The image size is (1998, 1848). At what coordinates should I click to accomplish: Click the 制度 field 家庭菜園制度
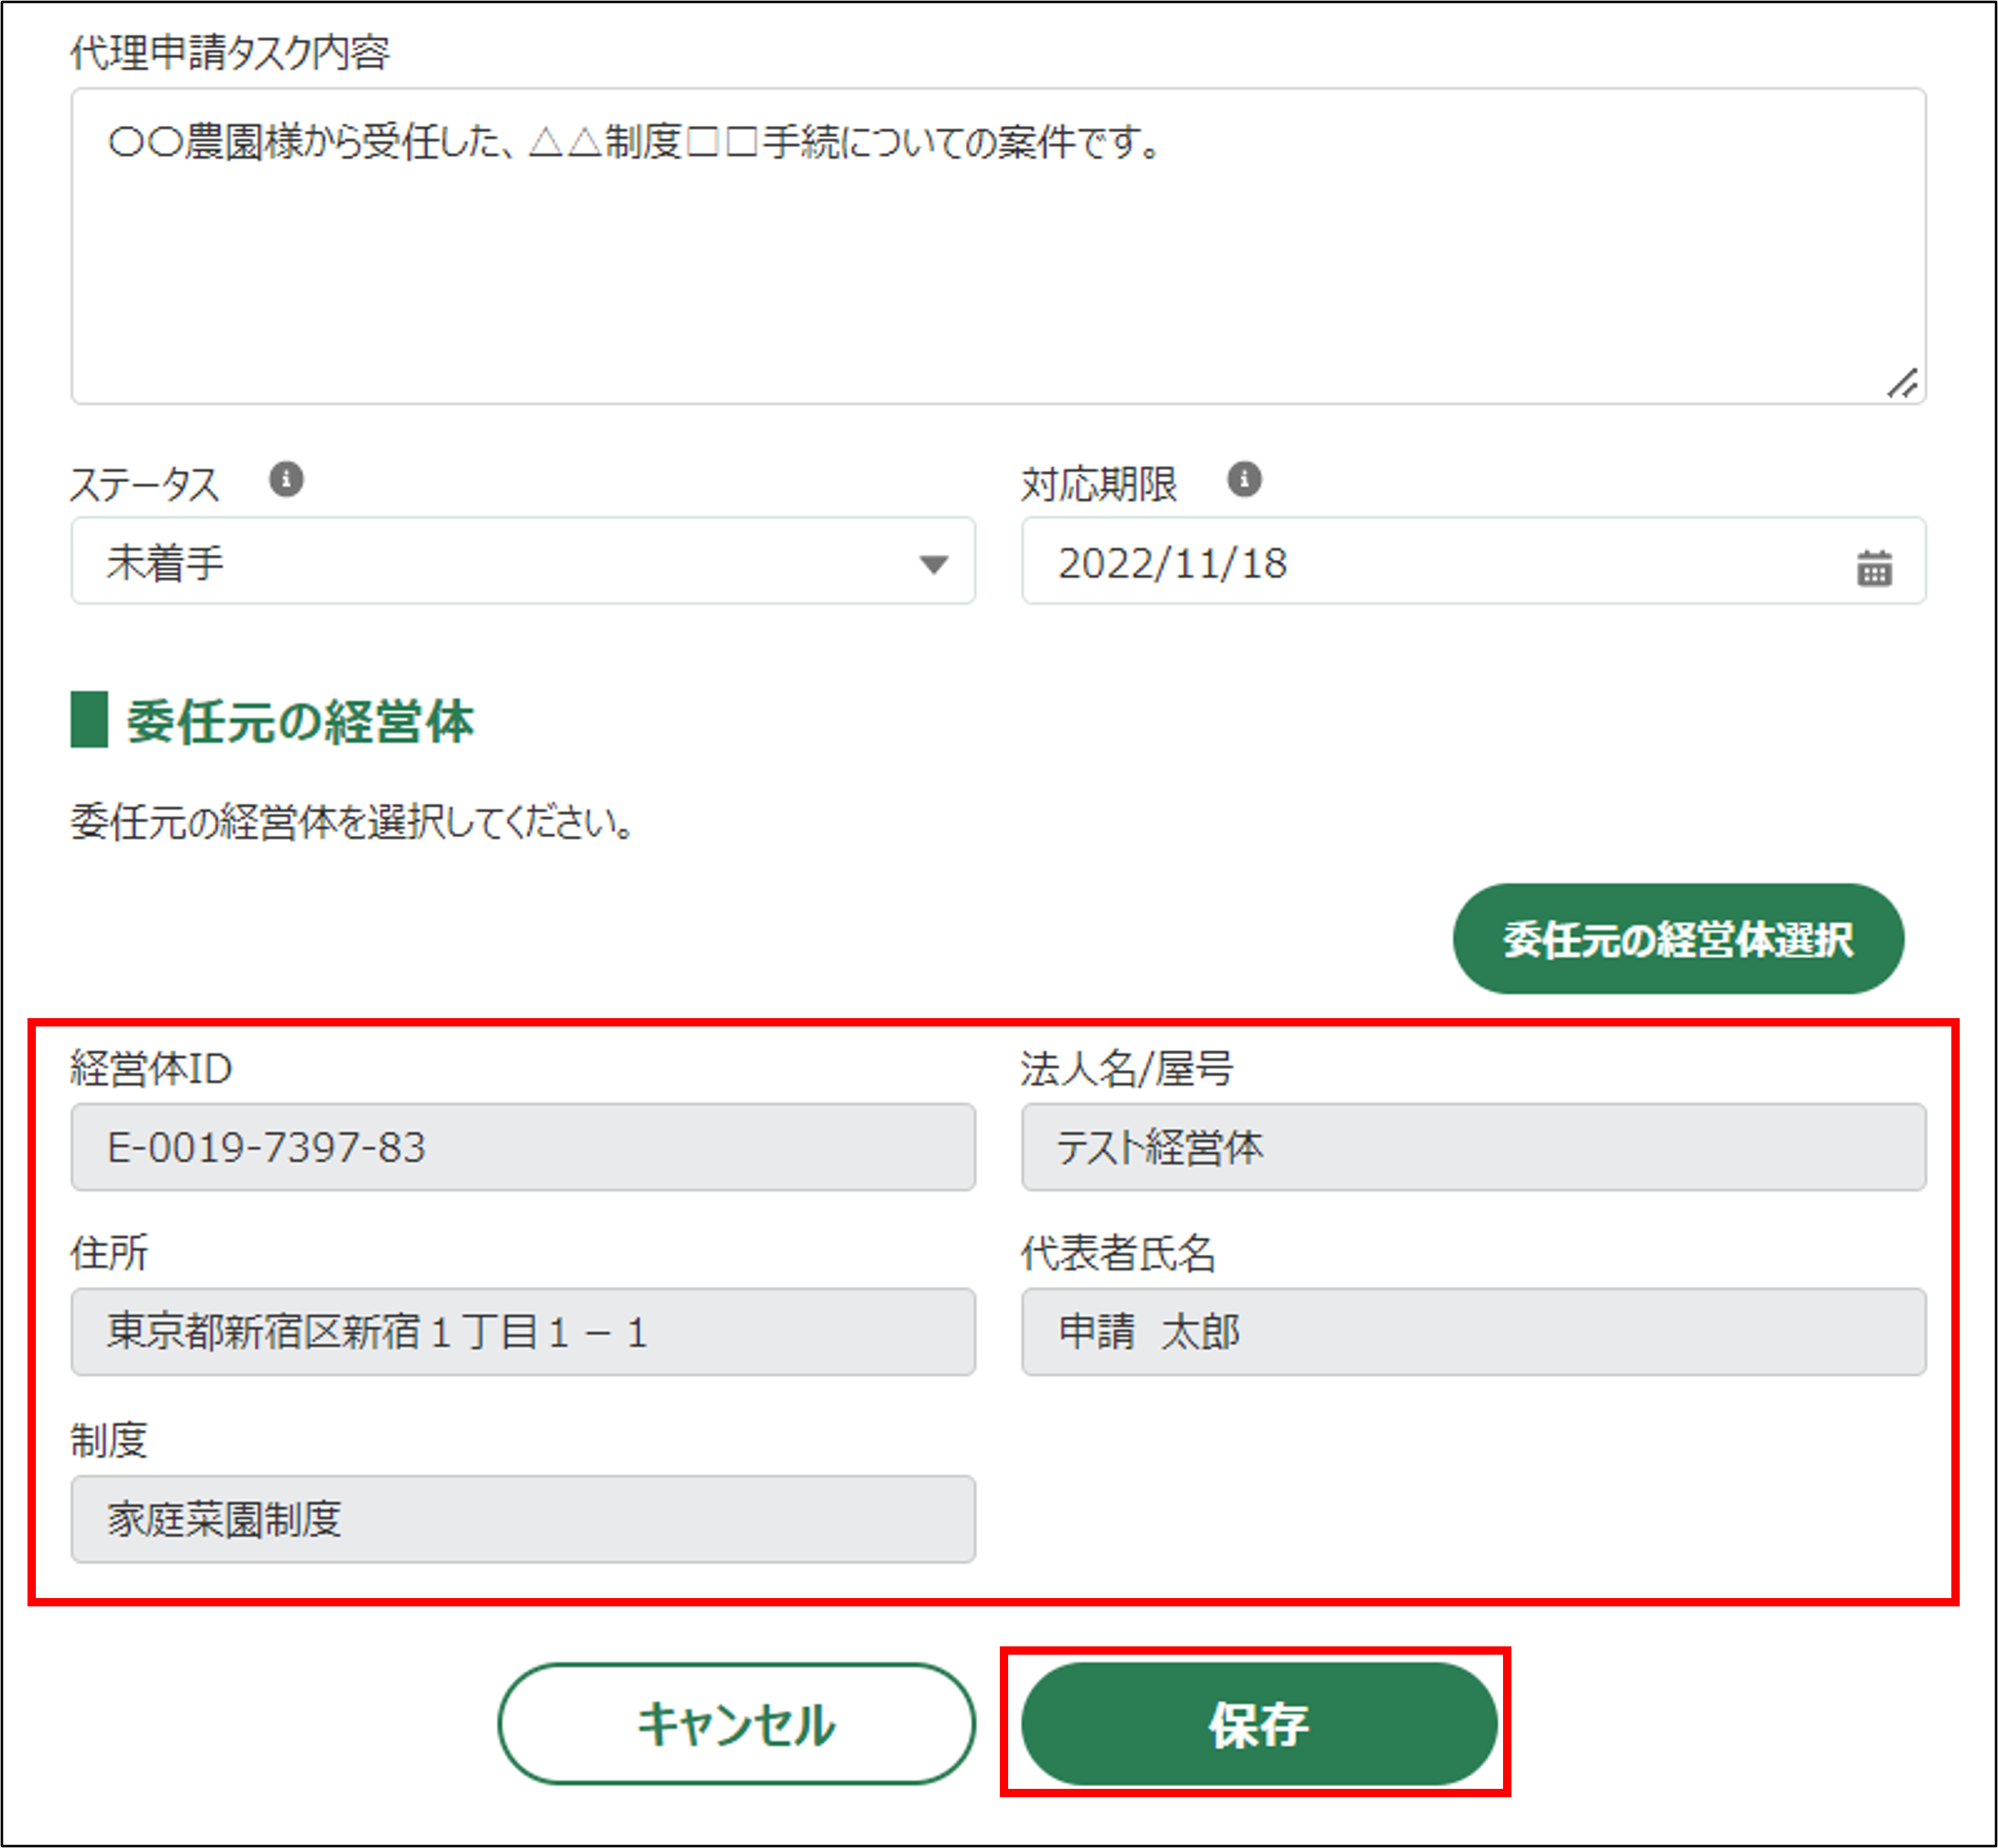tap(522, 1519)
